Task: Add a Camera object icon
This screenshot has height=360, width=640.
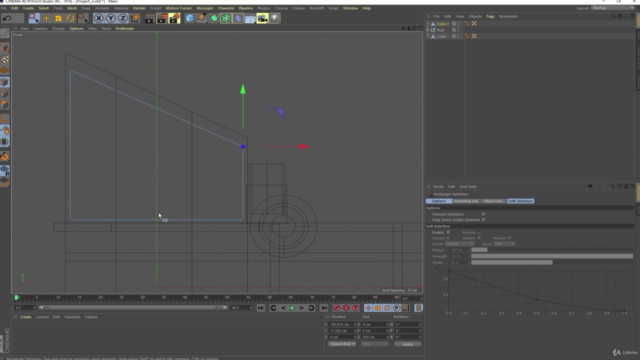Action: tap(262, 18)
